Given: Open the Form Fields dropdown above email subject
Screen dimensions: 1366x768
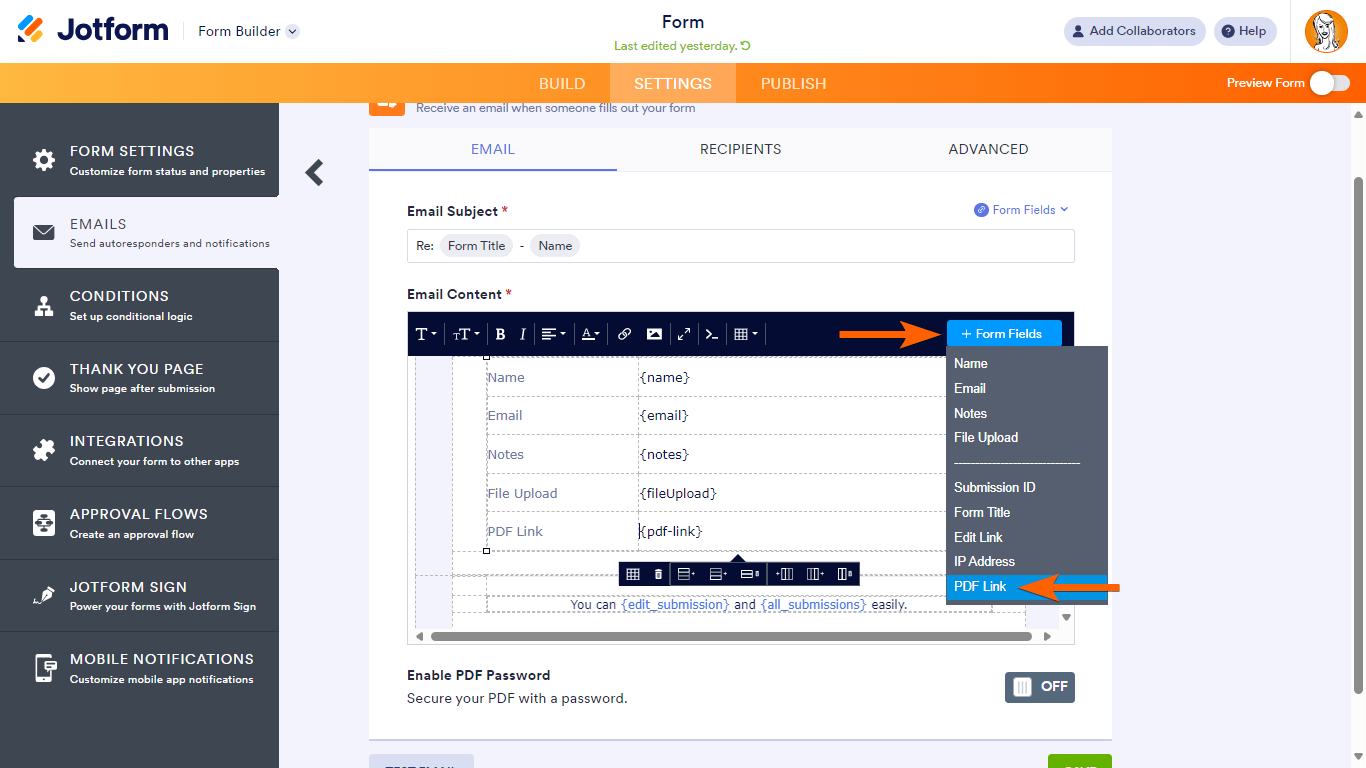Looking at the screenshot, I should pos(1022,210).
